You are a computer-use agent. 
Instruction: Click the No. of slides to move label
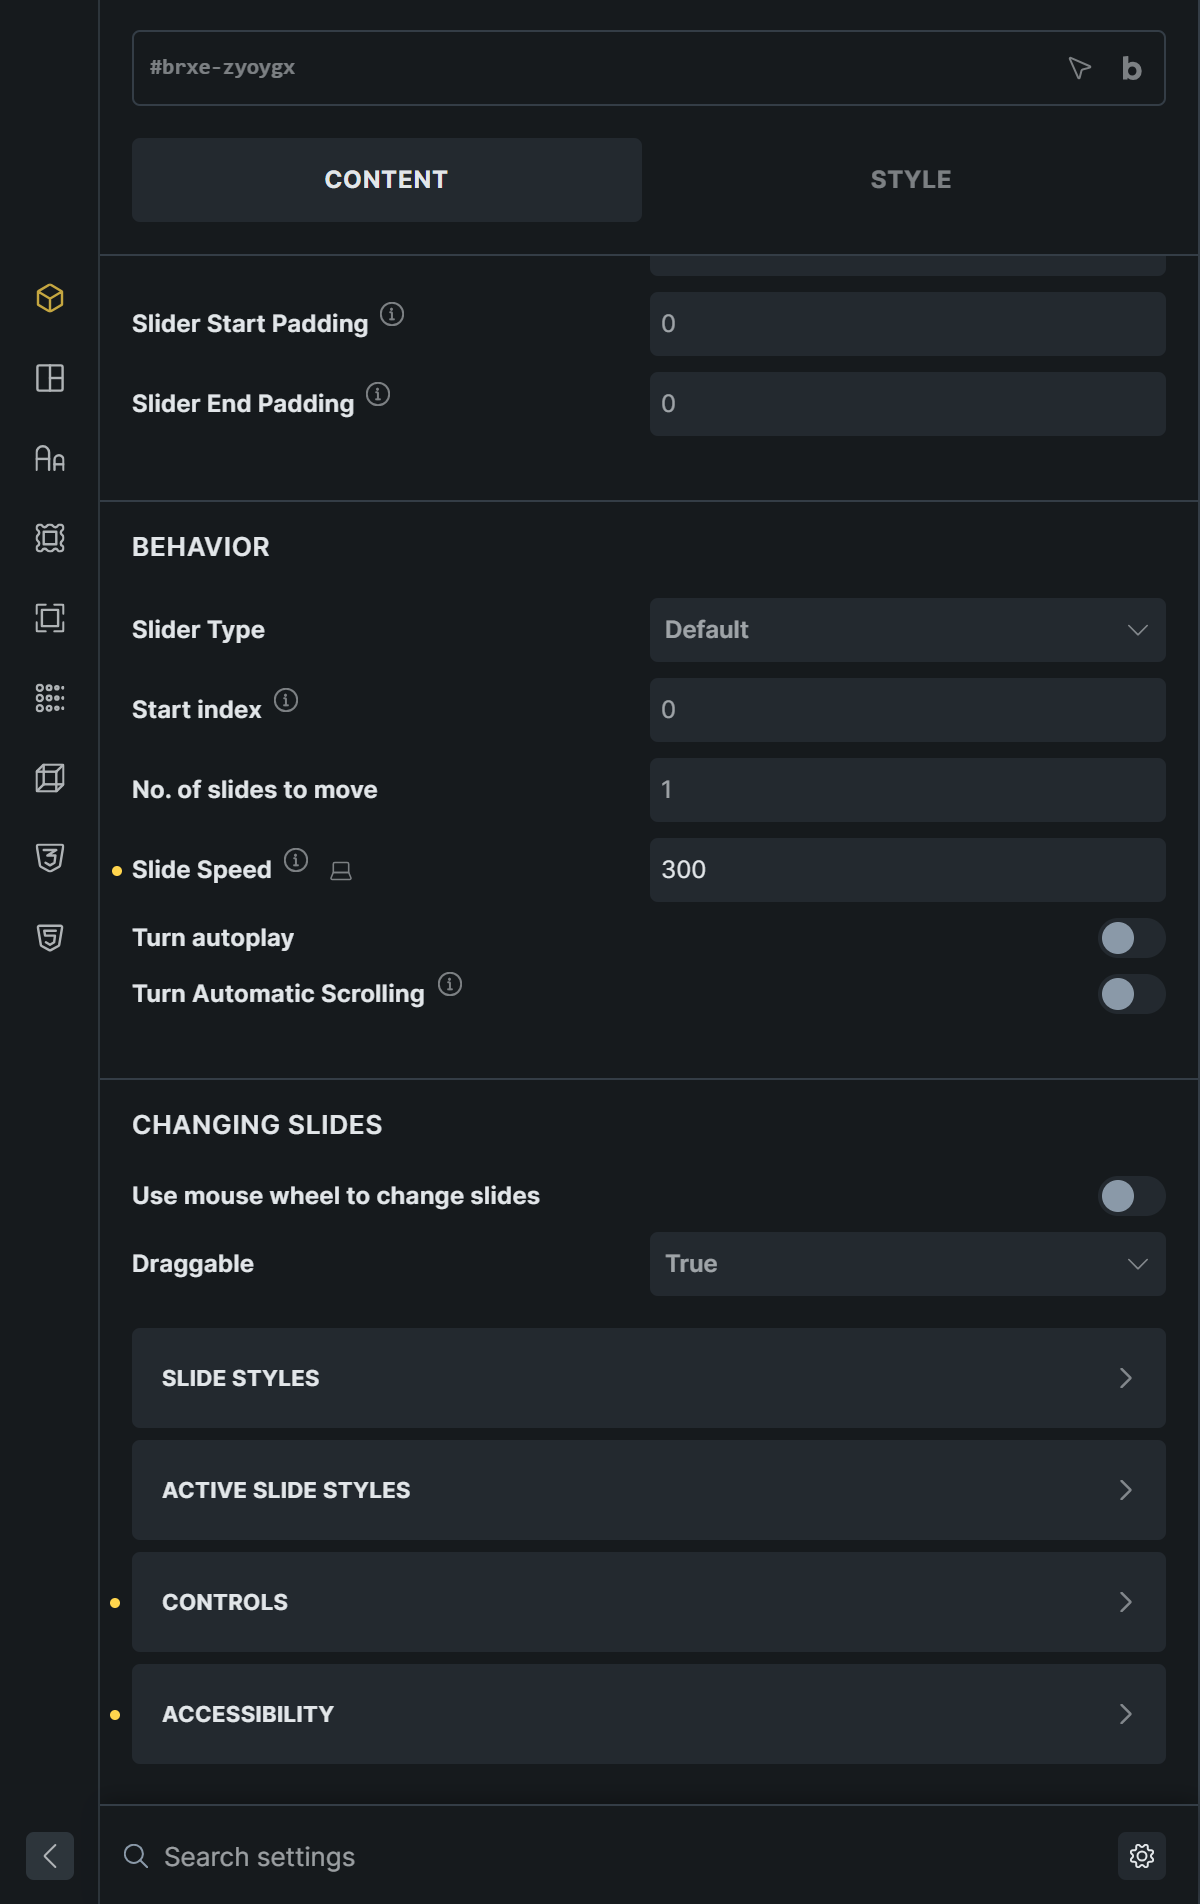(x=255, y=790)
